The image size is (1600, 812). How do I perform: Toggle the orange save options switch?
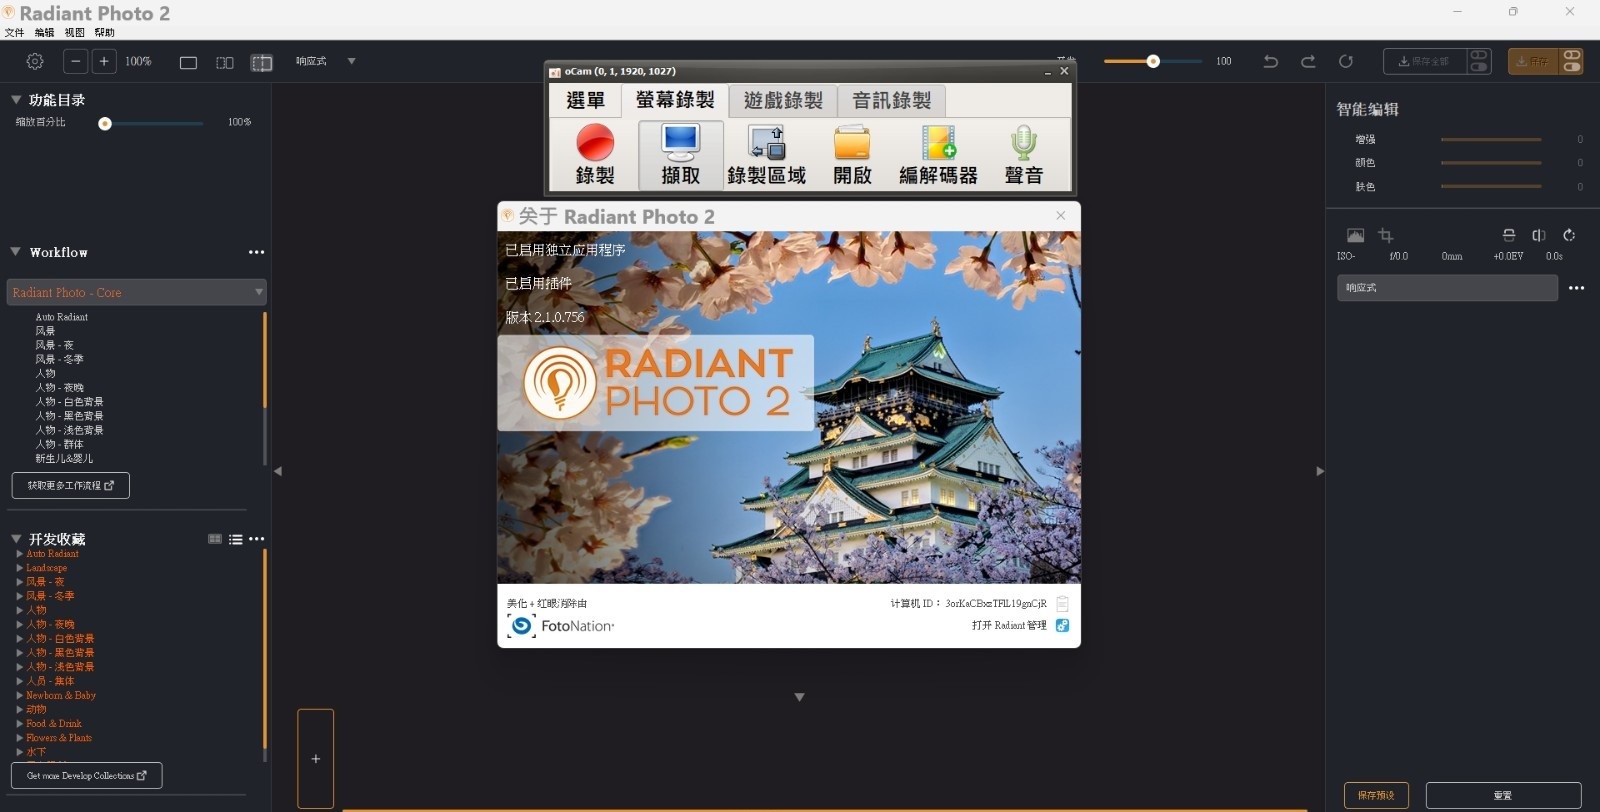click(x=1572, y=62)
